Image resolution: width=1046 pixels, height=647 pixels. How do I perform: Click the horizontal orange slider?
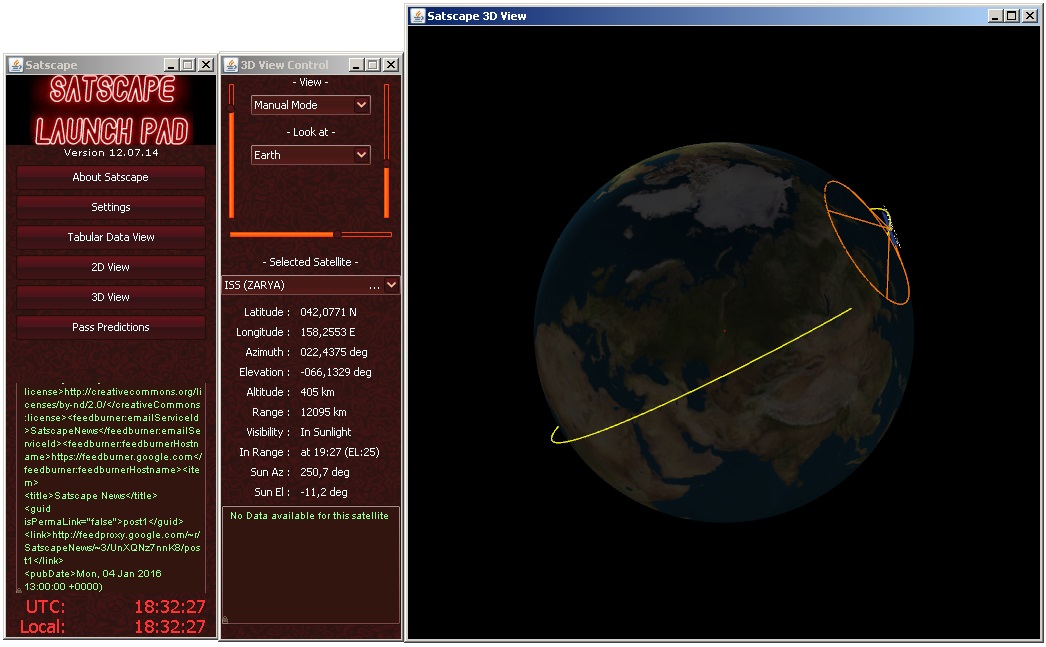click(x=311, y=235)
